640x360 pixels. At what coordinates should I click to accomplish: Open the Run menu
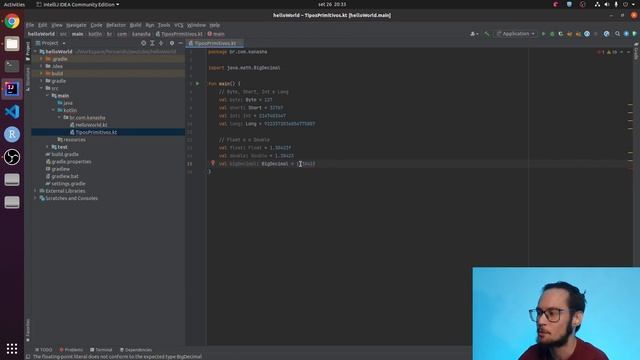click(x=150, y=25)
